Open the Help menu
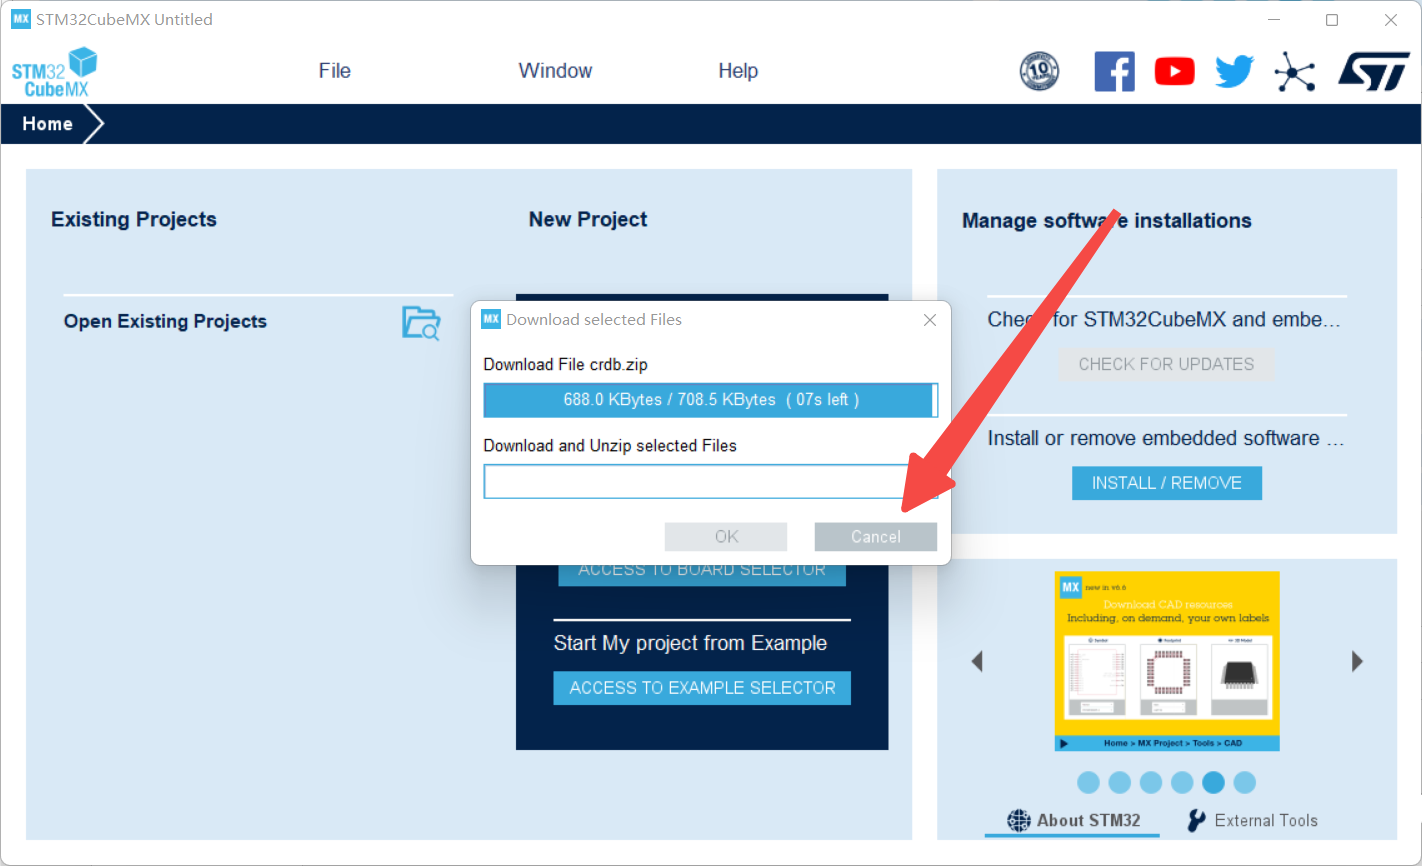This screenshot has width=1422, height=866. click(x=738, y=71)
